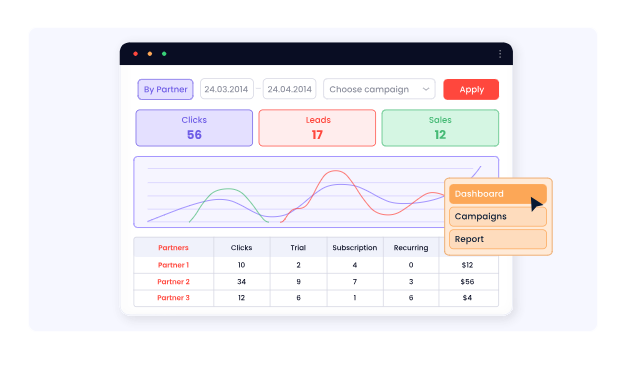
Task: Open the three-dot menu in title bar
Action: (500, 54)
